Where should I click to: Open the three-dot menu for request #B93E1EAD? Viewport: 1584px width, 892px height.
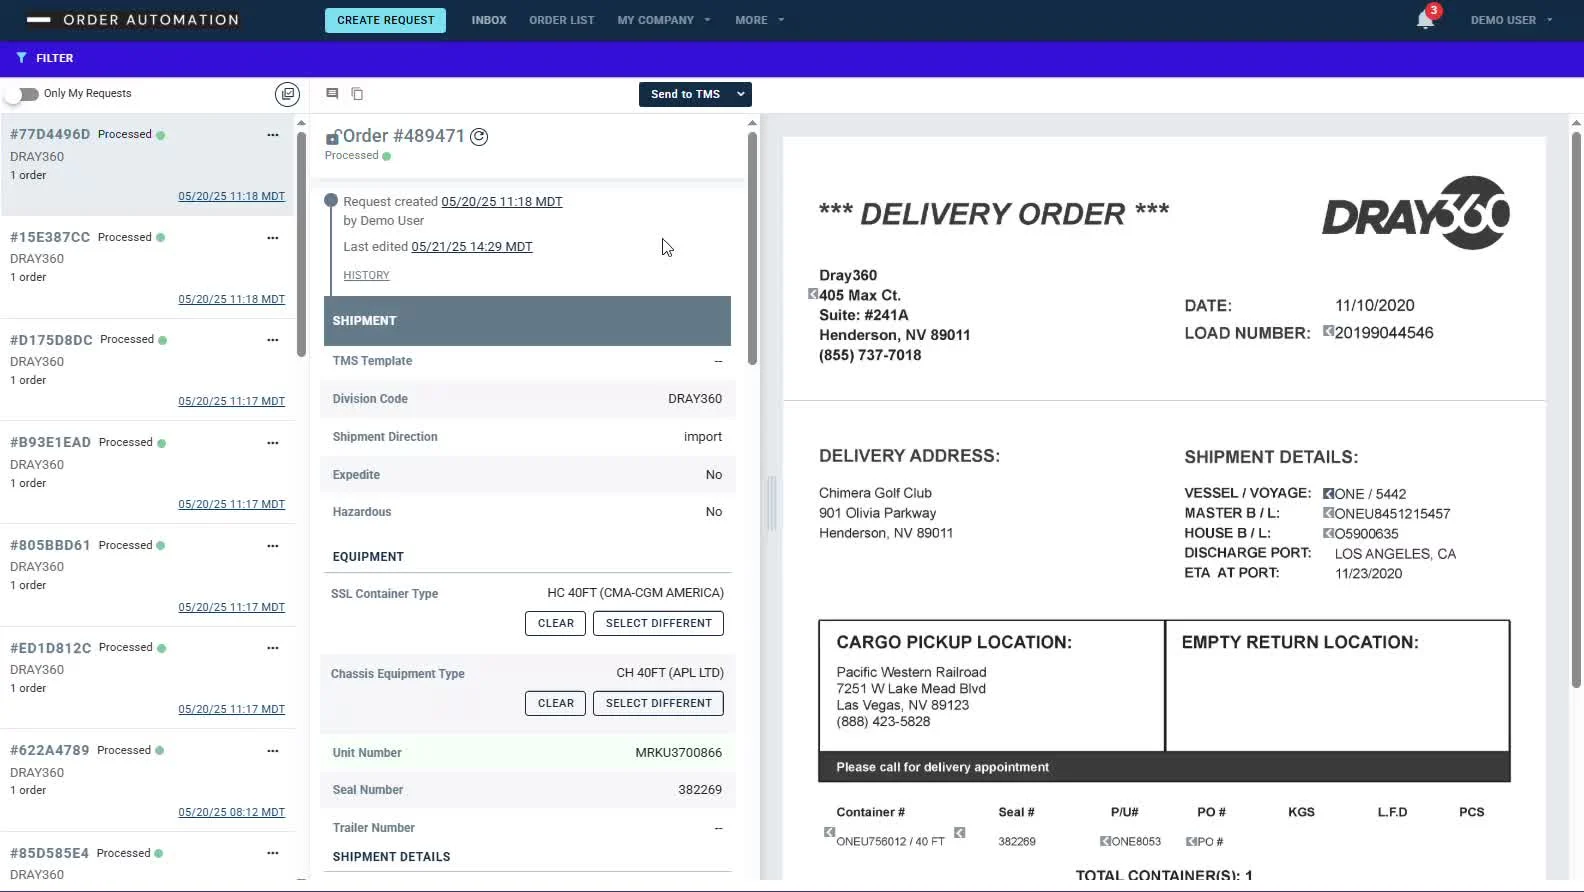click(272, 443)
